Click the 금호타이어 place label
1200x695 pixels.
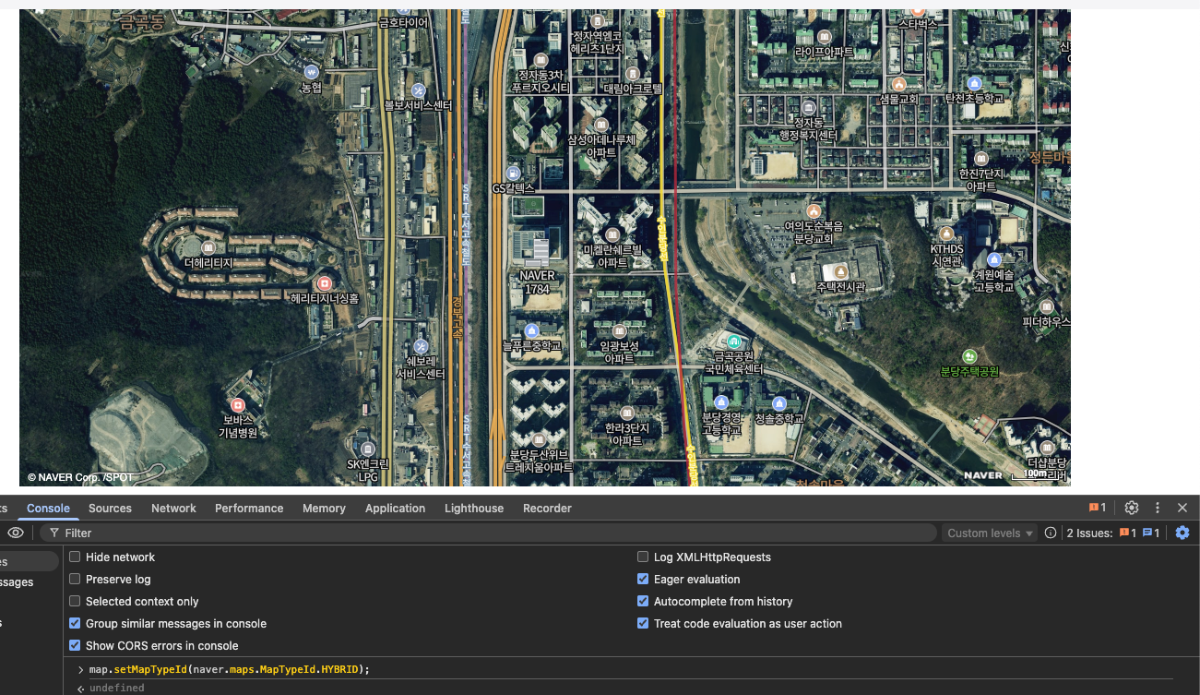(404, 22)
